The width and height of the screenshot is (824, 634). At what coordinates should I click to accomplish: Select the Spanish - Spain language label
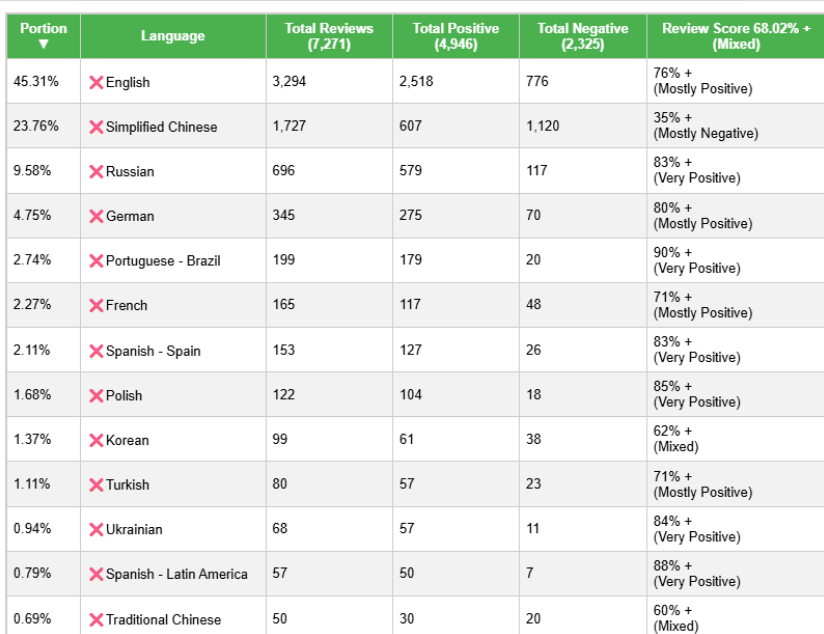point(153,351)
